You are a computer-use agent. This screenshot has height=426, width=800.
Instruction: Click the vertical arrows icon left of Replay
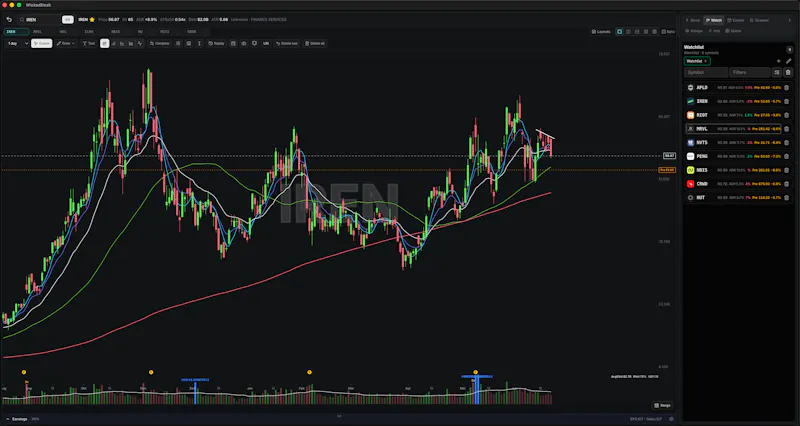199,43
